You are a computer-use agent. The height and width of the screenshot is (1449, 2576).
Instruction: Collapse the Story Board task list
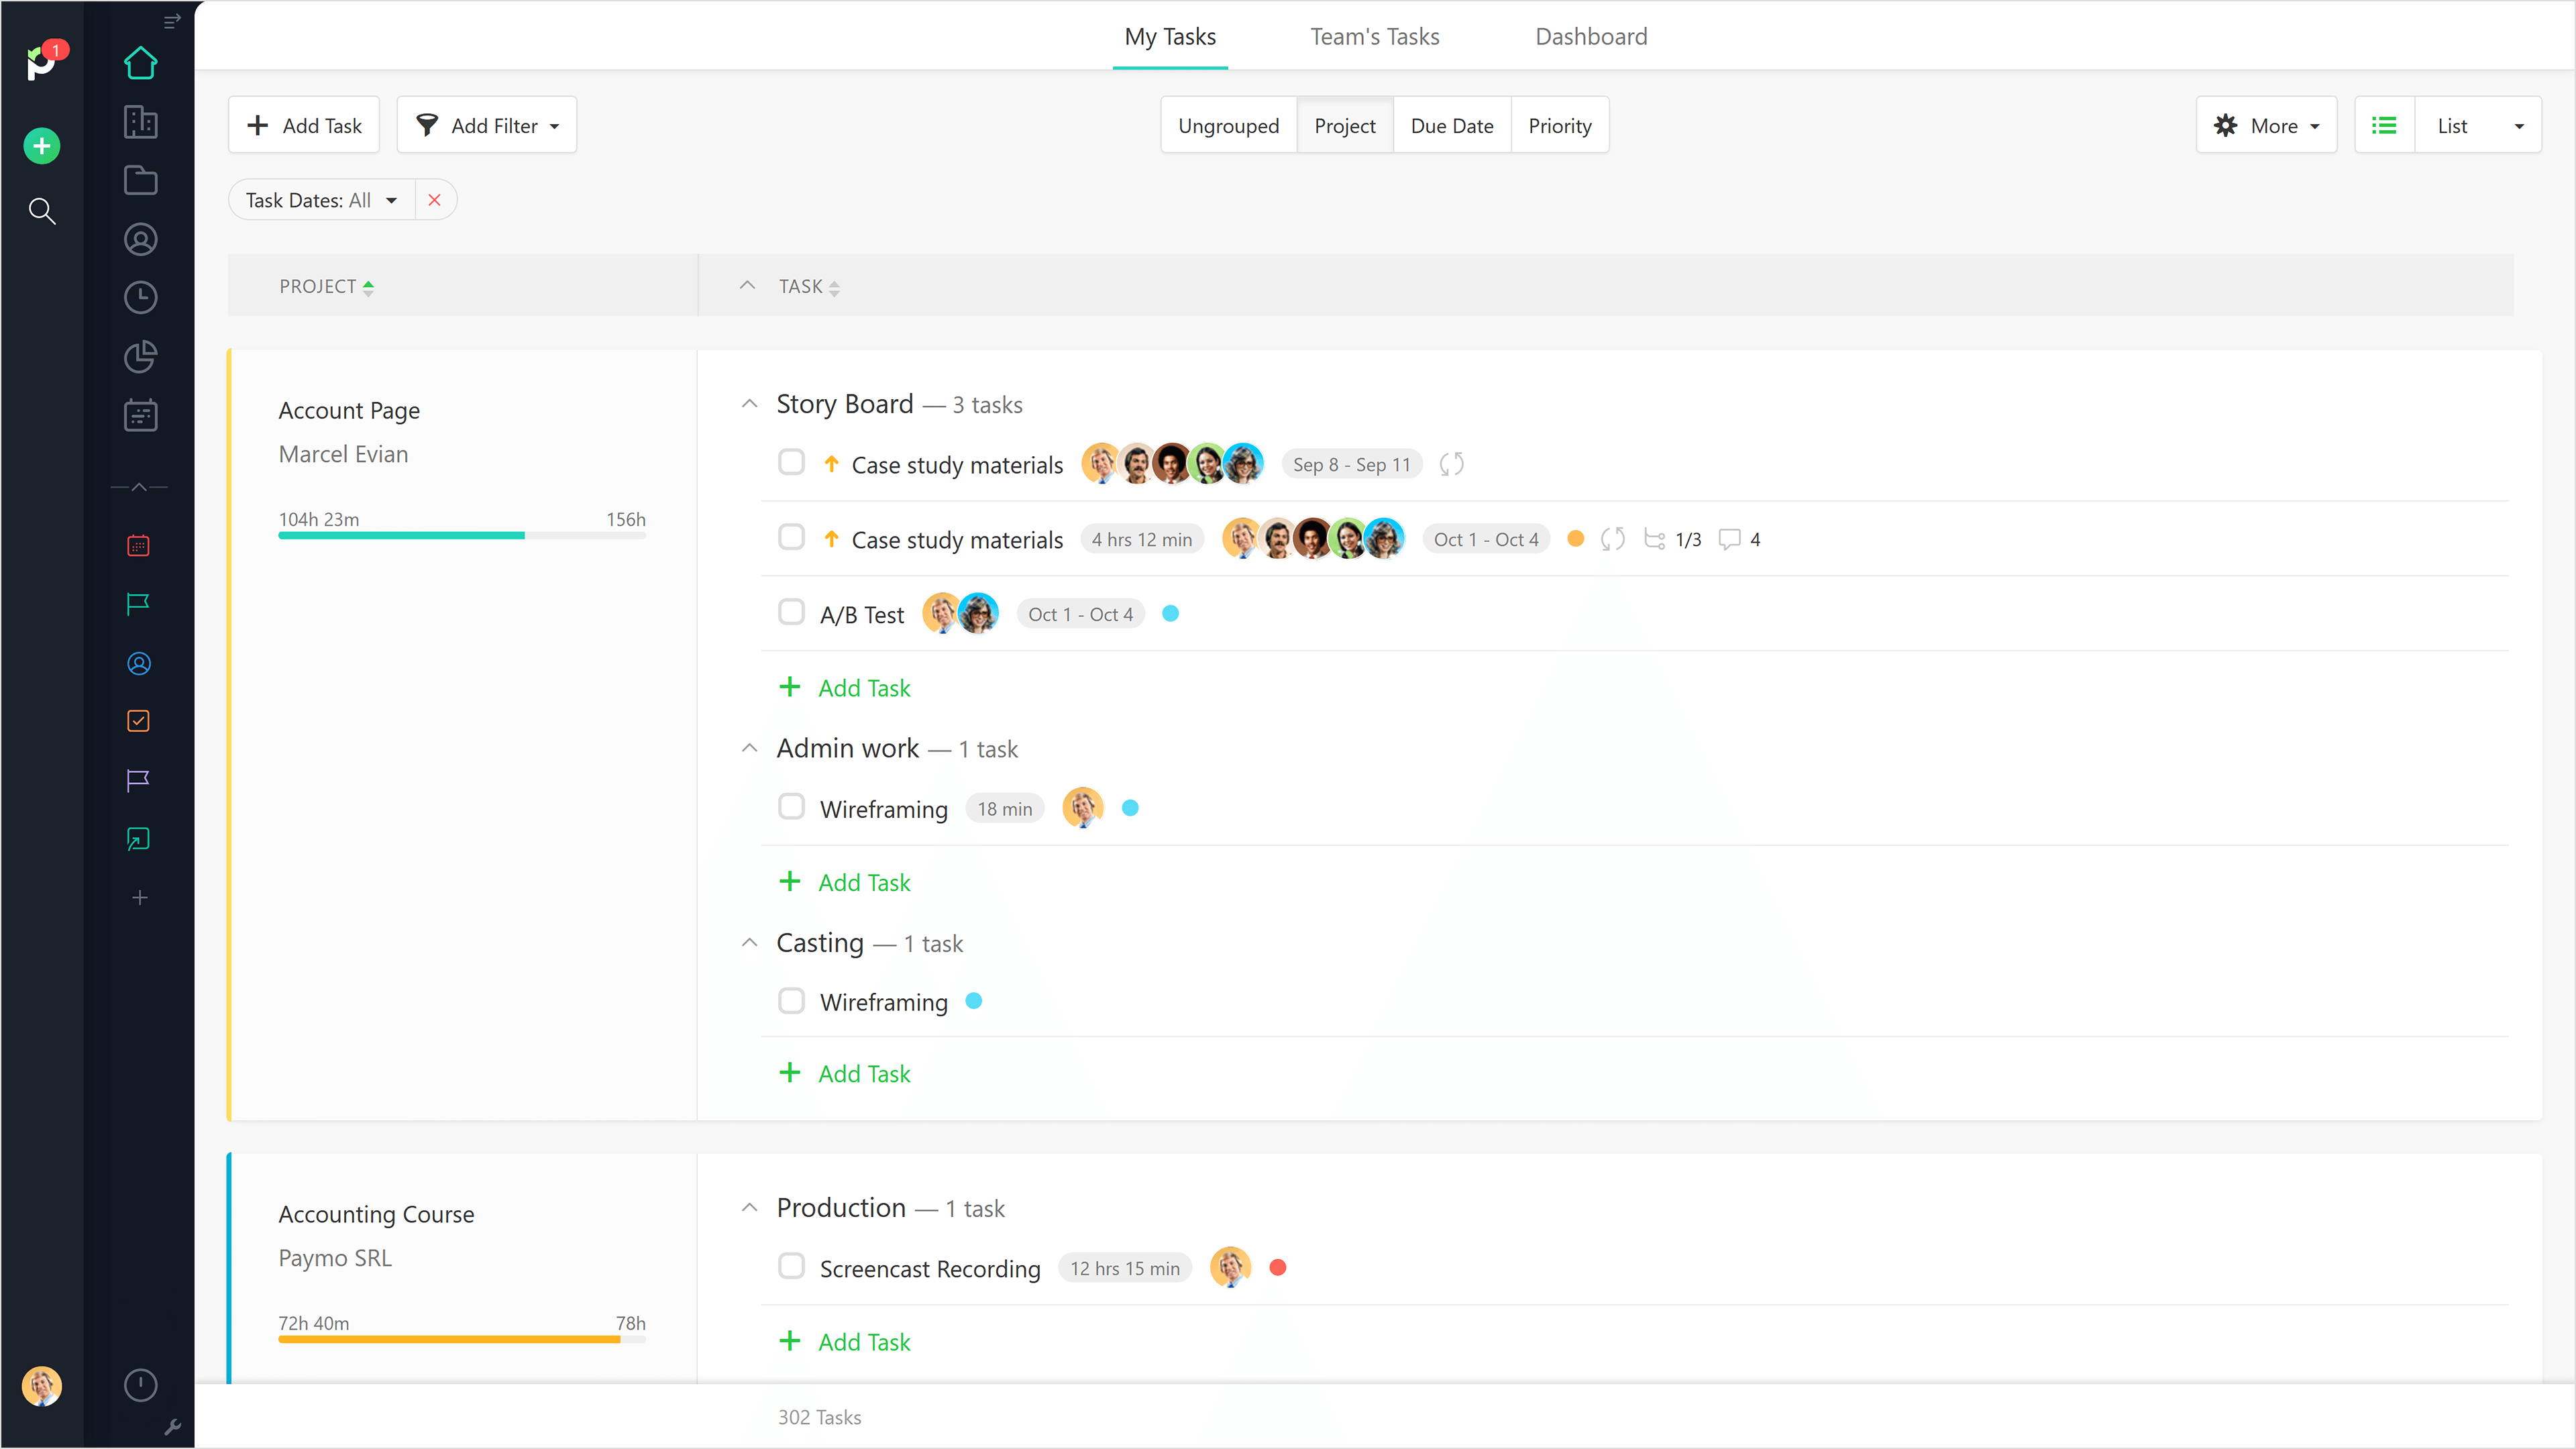click(x=749, y=404)
